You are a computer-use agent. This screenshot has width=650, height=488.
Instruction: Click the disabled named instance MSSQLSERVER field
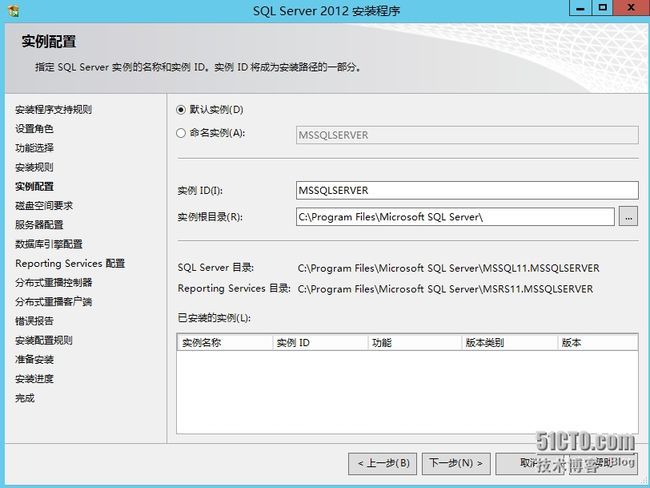[x=467, y=135]
